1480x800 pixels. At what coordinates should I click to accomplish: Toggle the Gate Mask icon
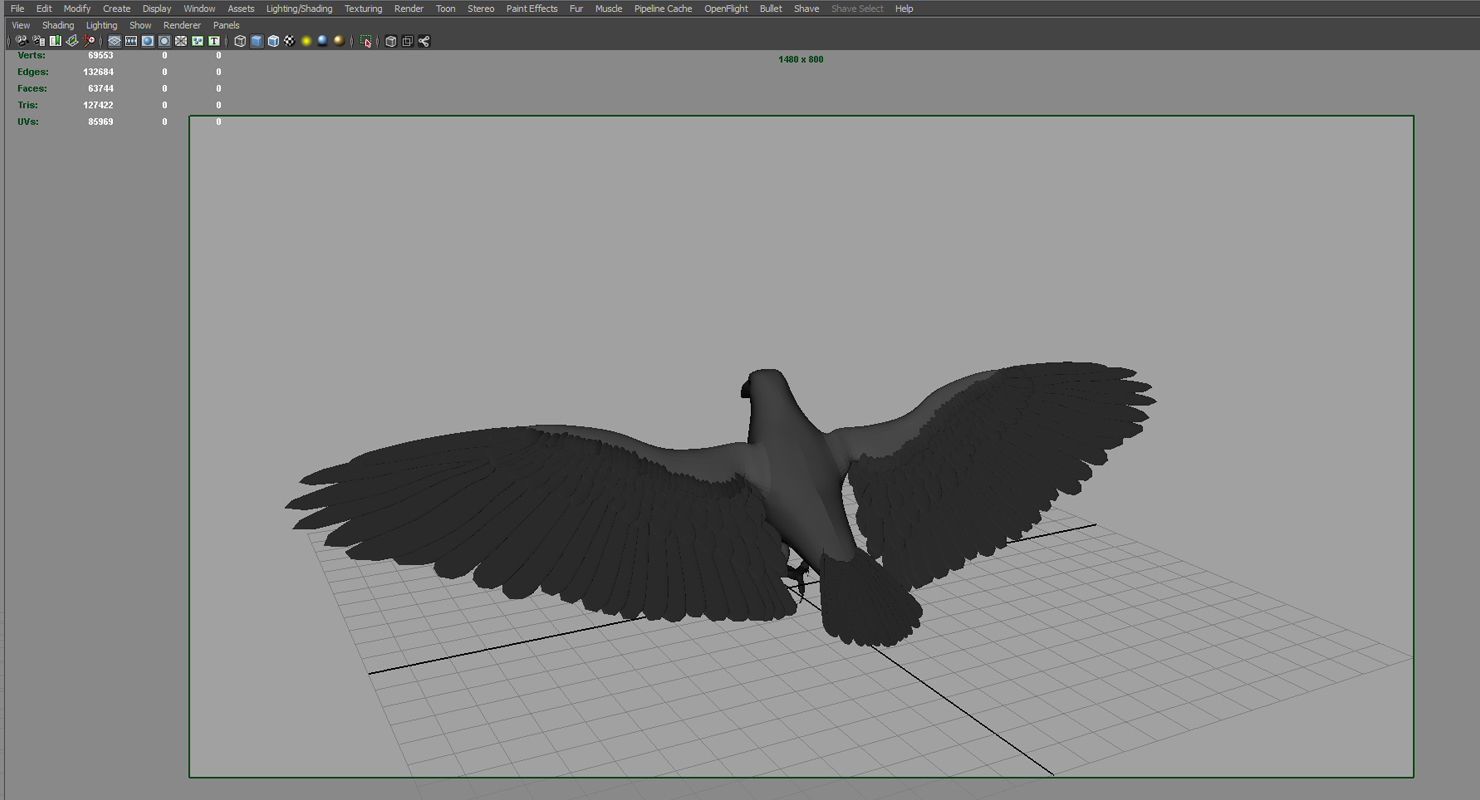click(164, 41)
